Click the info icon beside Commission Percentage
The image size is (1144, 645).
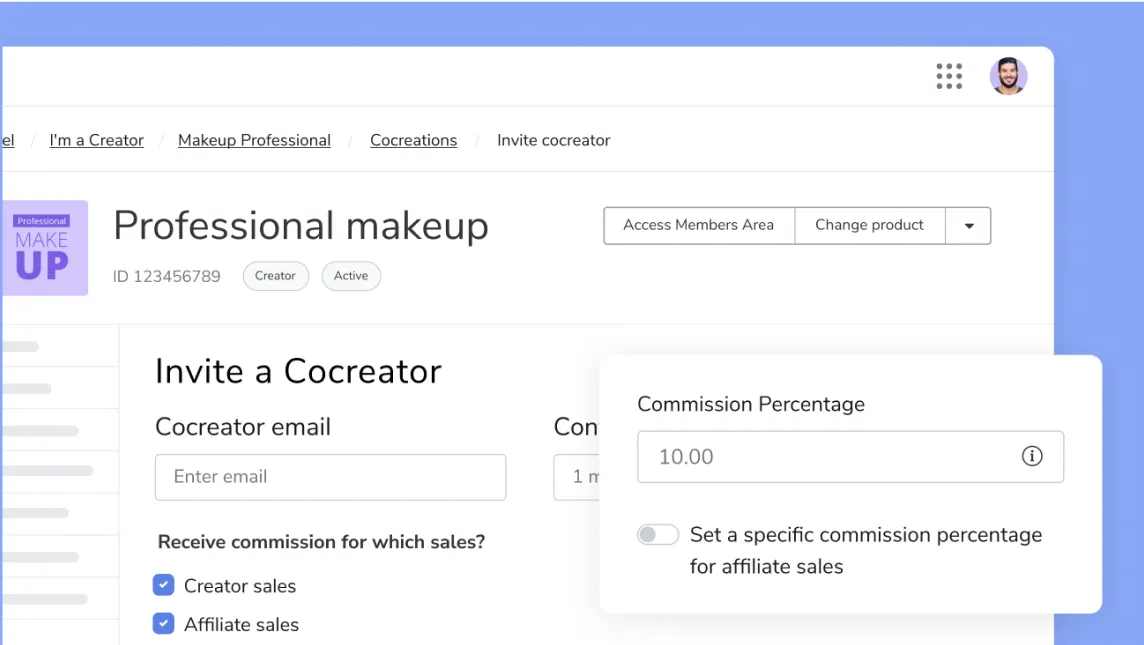click(x=1032, y=456)
